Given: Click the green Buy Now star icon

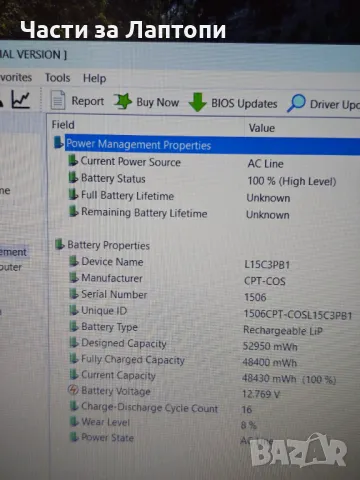Looking at the screenshot, I should [122, 101].
